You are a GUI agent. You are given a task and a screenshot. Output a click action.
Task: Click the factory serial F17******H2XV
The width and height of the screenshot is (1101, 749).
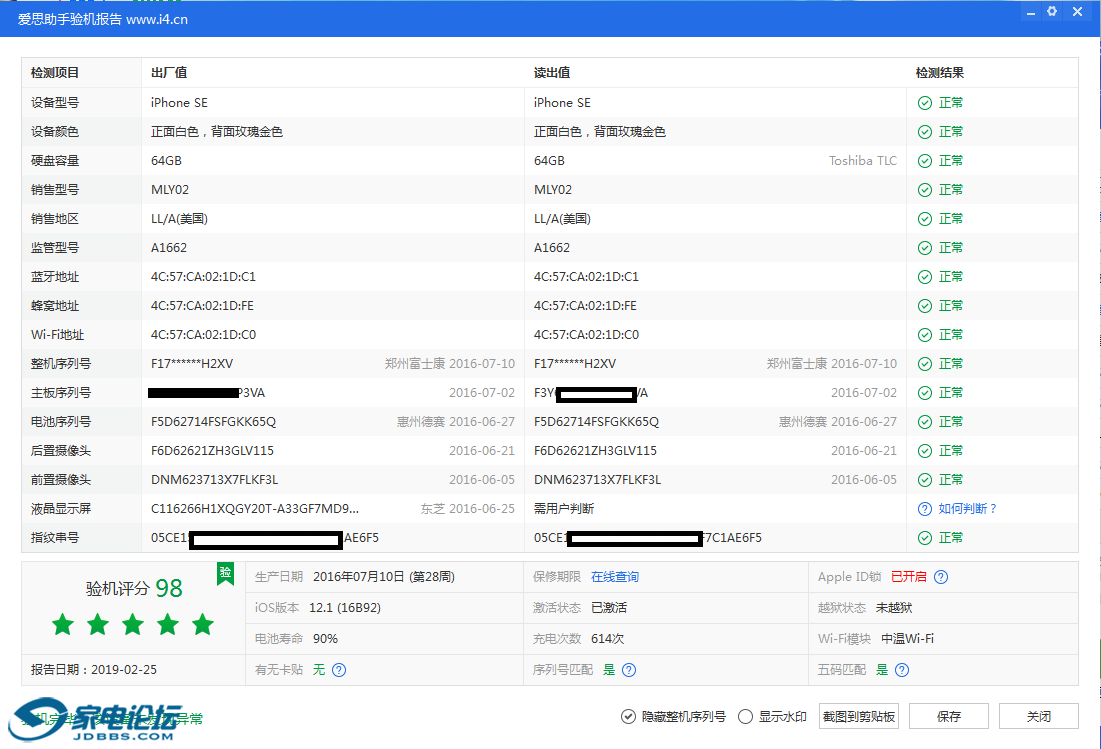click(192, 364)
